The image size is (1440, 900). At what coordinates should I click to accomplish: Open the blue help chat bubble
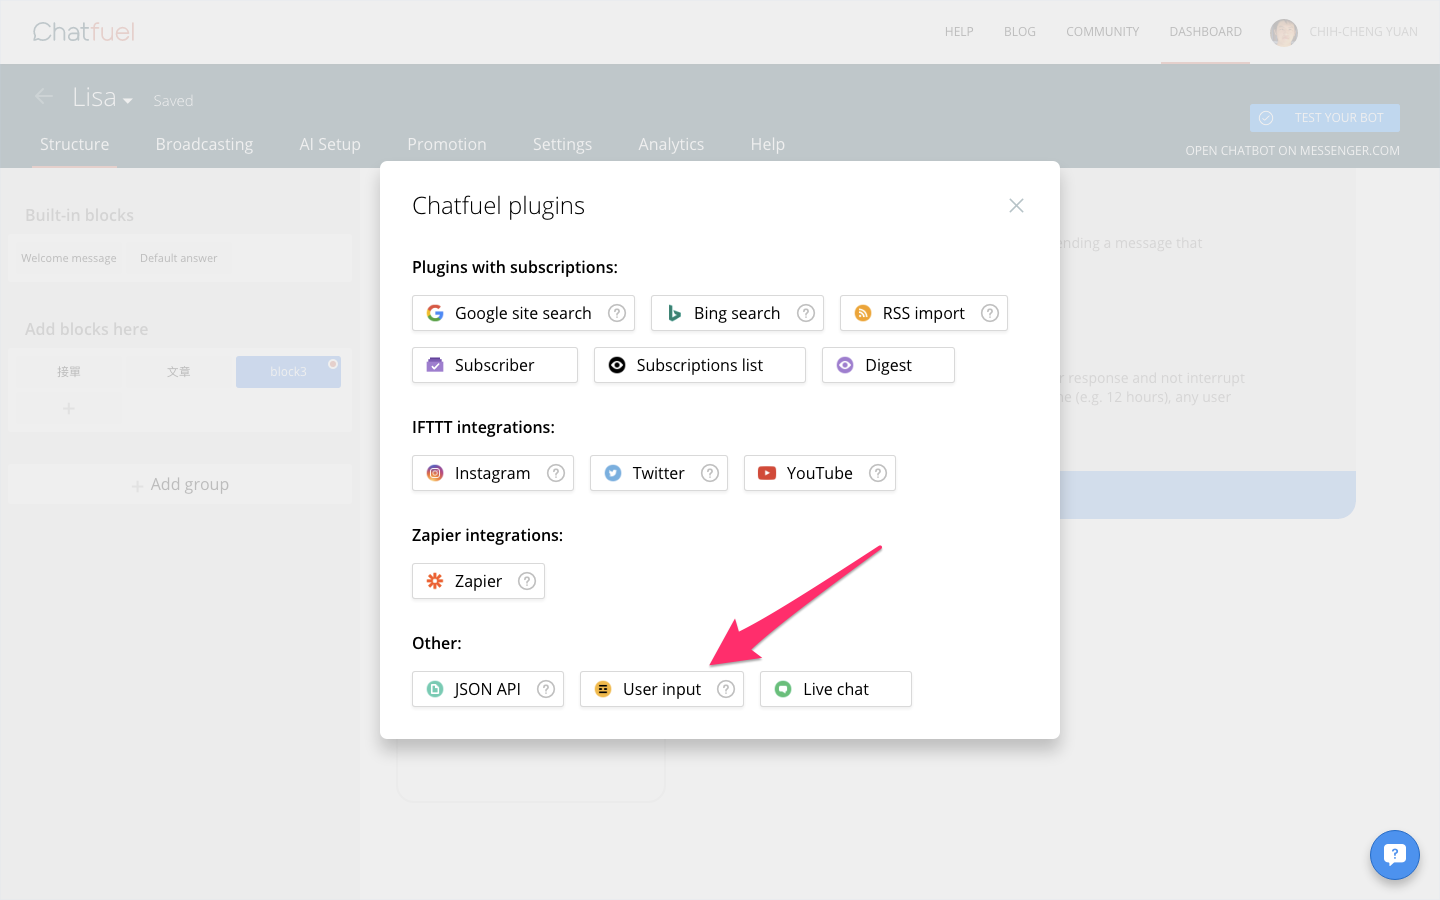point(1395,855)
